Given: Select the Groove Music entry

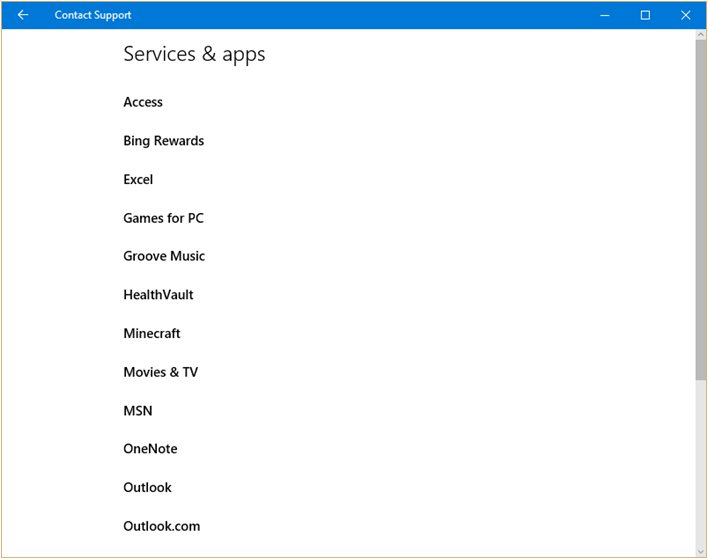Looking at the screenshot, I should point(164,256).
